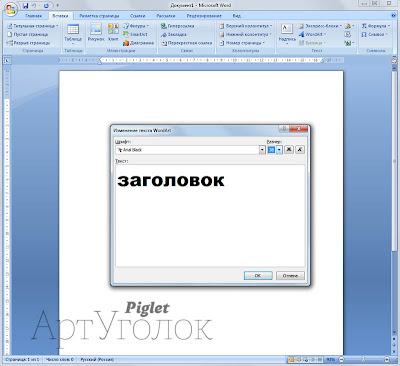Image resolution: width=400 pixels, height=366 pixels.
Task: Open the Фигуры shapes gallery
Action: [136, 26]
